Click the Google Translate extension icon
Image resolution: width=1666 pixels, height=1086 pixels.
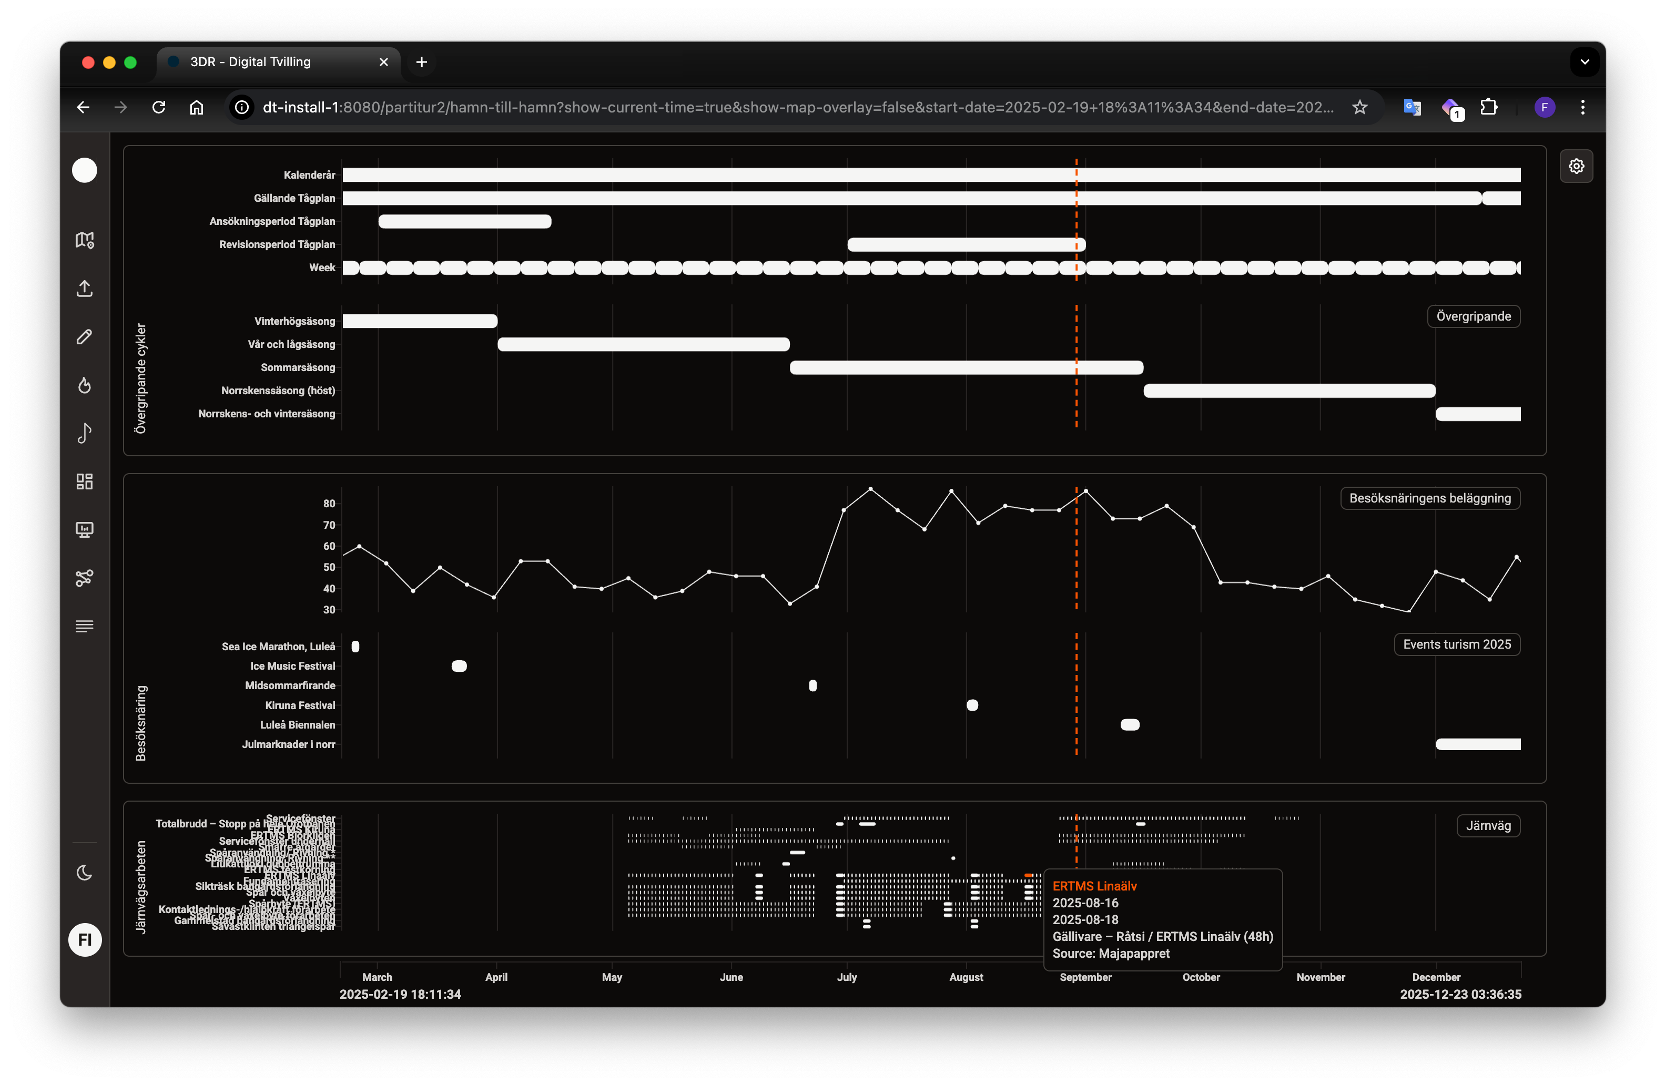[1412, 107]
